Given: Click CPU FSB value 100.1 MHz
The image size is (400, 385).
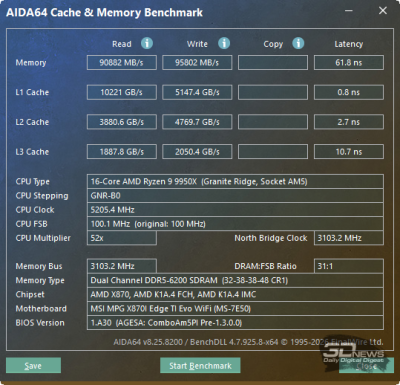Looking at the screenshot, I should [x=235, y=224].
